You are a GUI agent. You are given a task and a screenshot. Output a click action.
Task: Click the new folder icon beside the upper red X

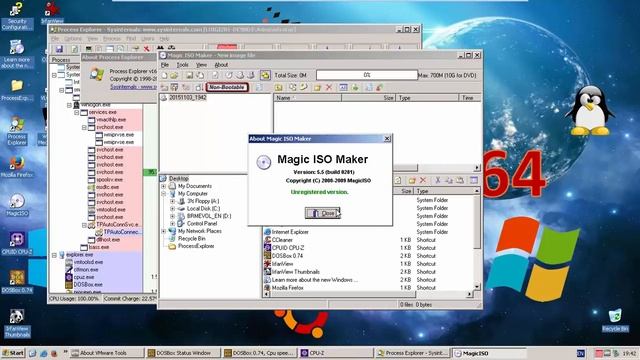318,87
